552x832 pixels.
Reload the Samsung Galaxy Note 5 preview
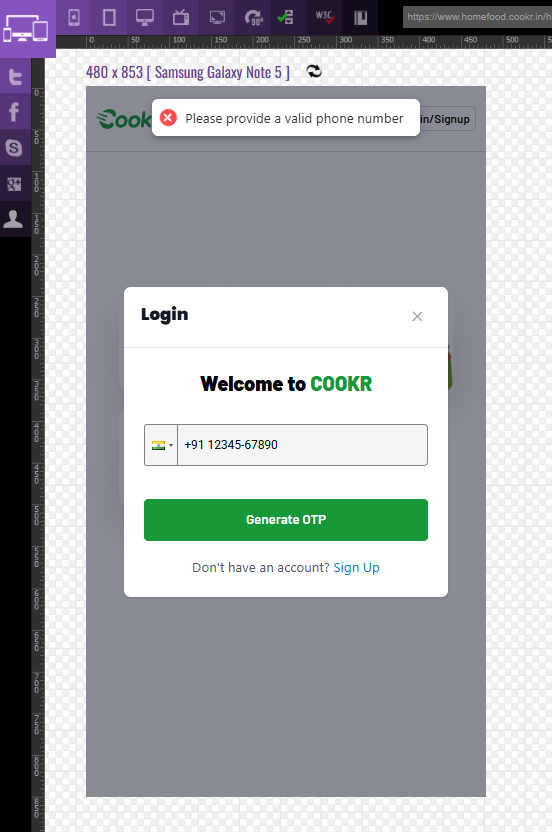314,71
